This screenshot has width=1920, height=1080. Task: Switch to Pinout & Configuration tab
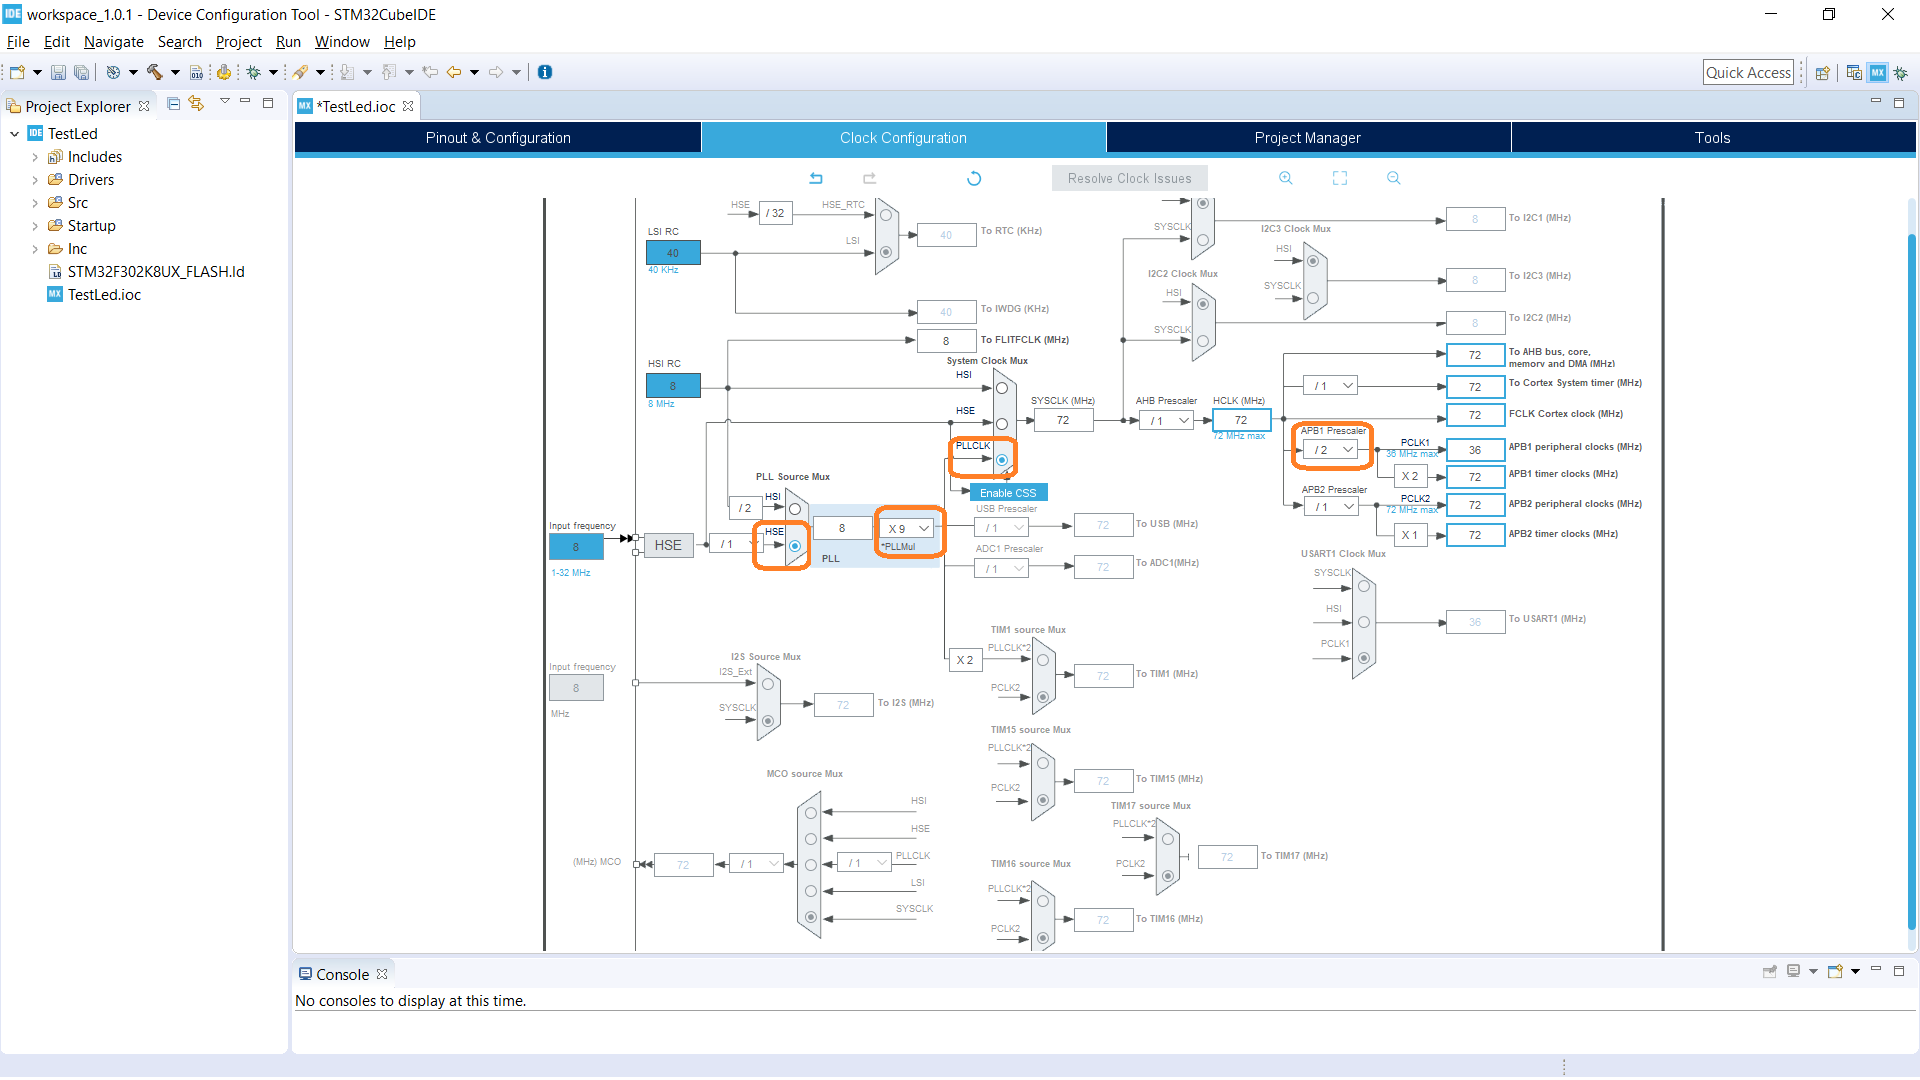tap(498, 138)
